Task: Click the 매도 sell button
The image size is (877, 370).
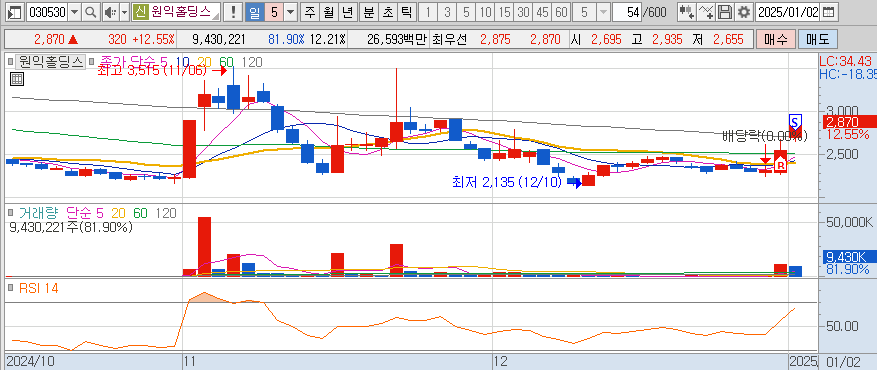Action: tap(818, 39)
